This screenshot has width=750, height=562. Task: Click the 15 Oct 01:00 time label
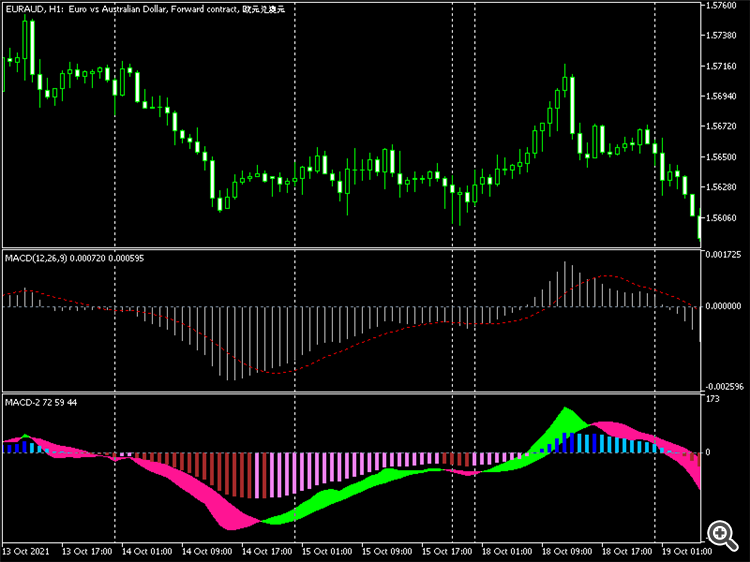tap(327, 551)
